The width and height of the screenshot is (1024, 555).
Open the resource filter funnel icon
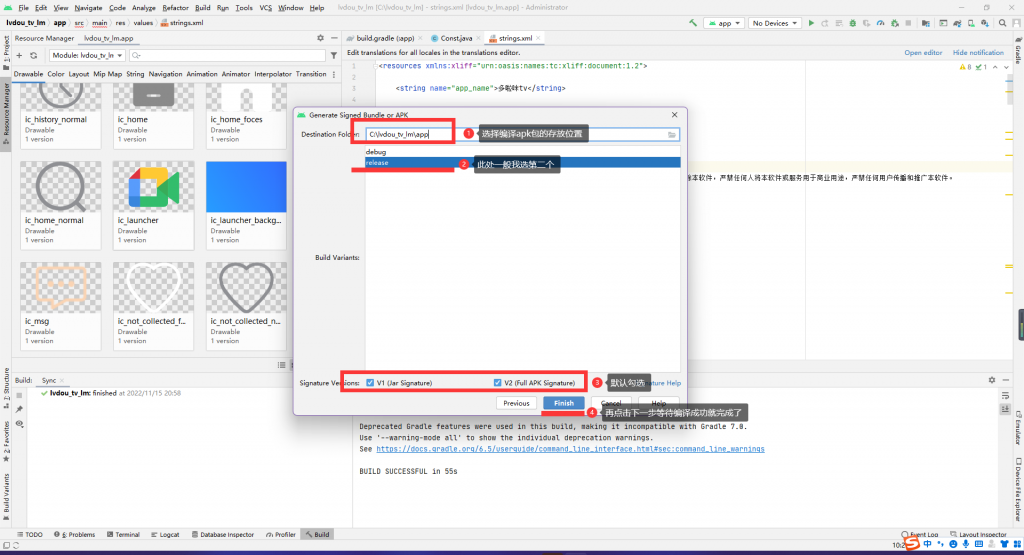point(333,56)
